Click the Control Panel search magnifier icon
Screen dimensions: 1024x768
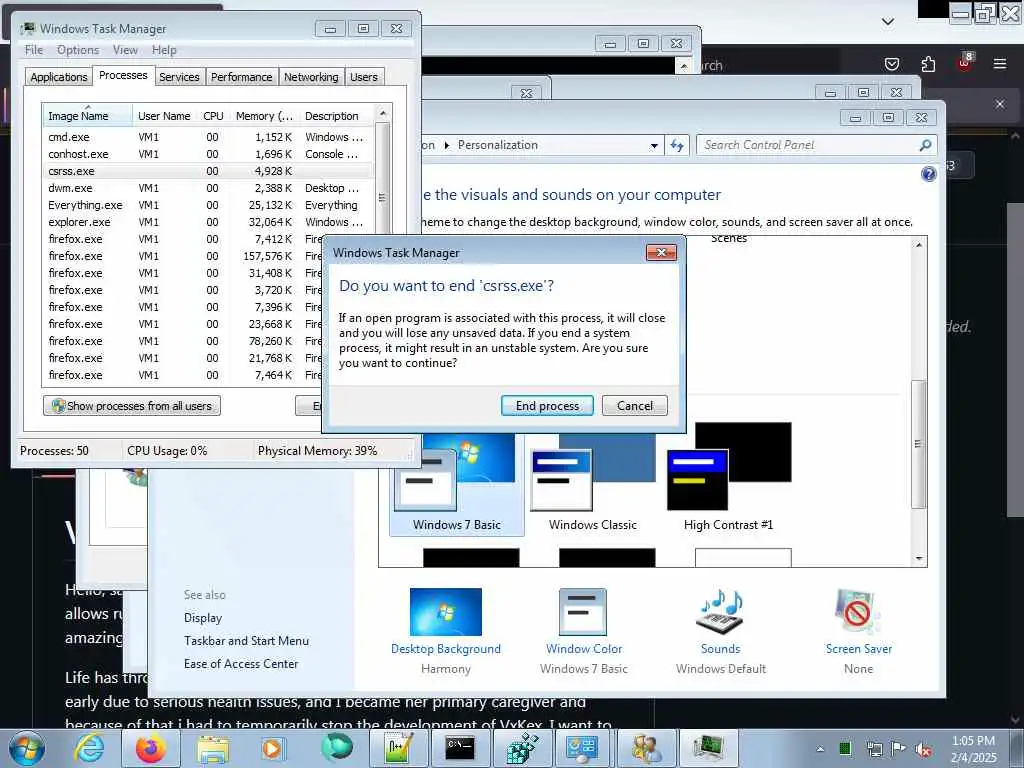pyautogui.click(x=925, y=145)
